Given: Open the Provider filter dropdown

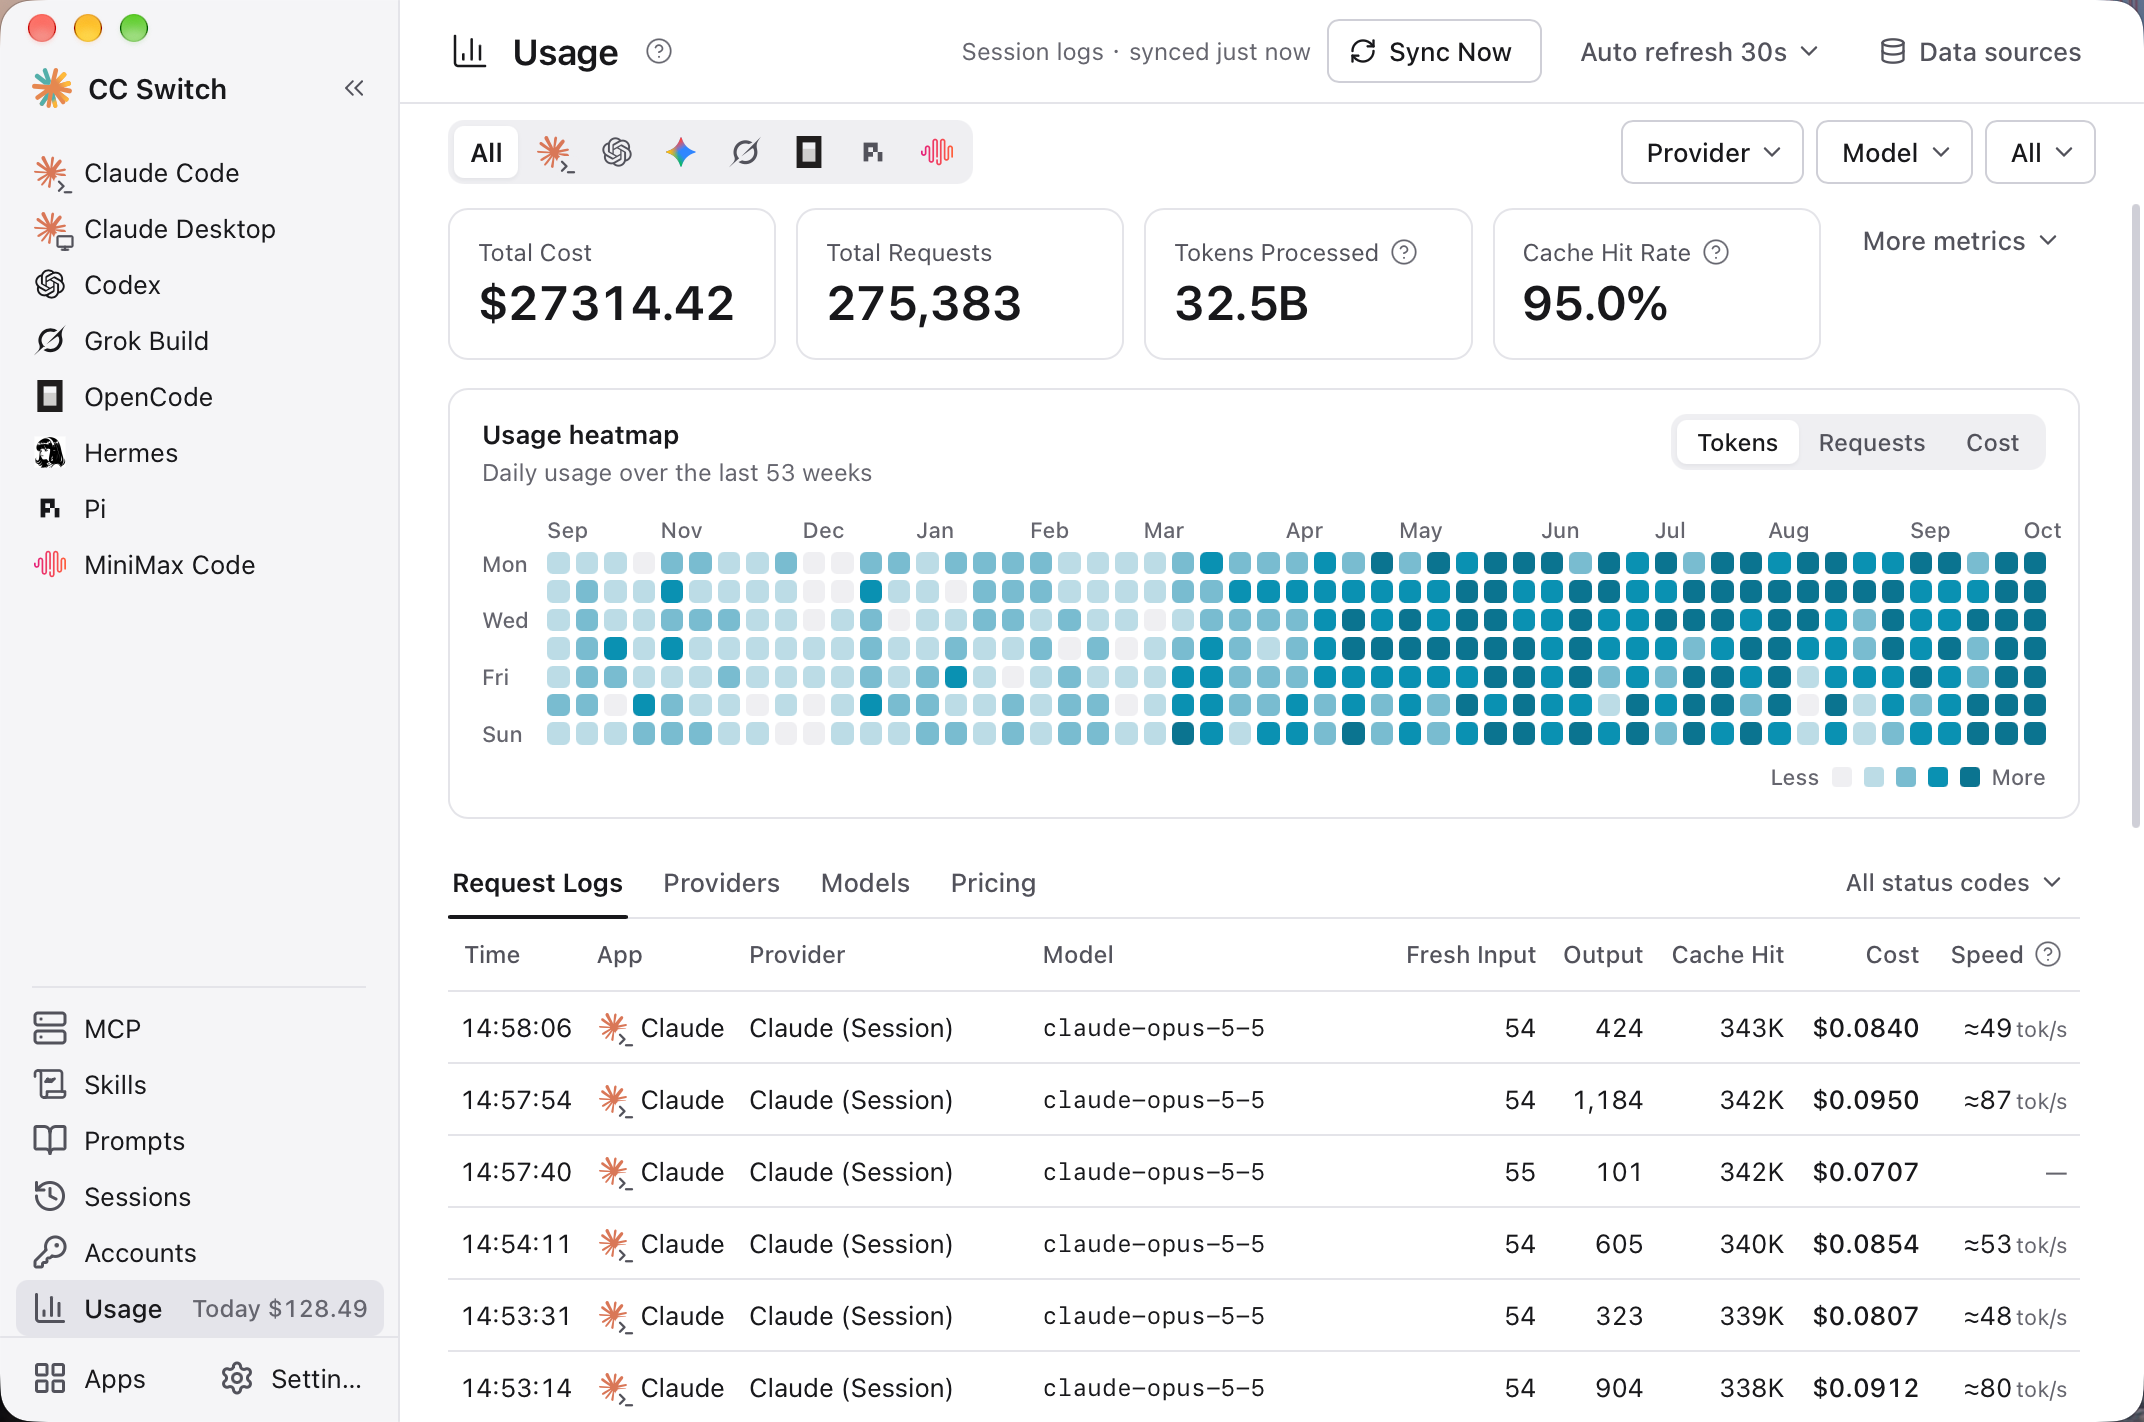Looking at the screenshot, I should tap(1712, 153).
